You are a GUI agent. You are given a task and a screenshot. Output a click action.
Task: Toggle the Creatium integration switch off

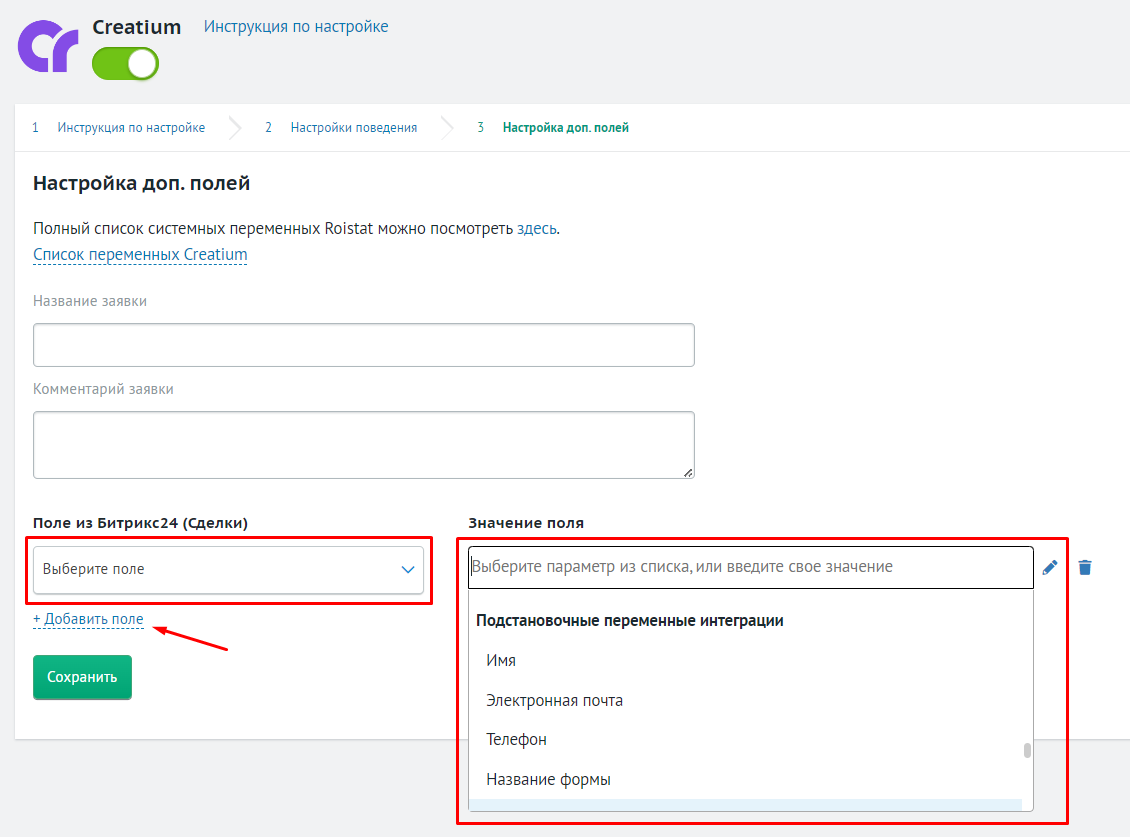coord(125,63)
